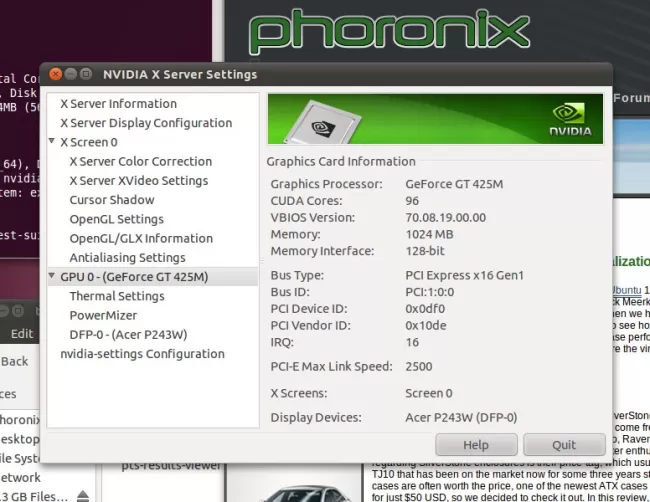The image size is (650, 502).
Task: Collapse the GPU 0 tree arrow
Action: click(52, 277)
